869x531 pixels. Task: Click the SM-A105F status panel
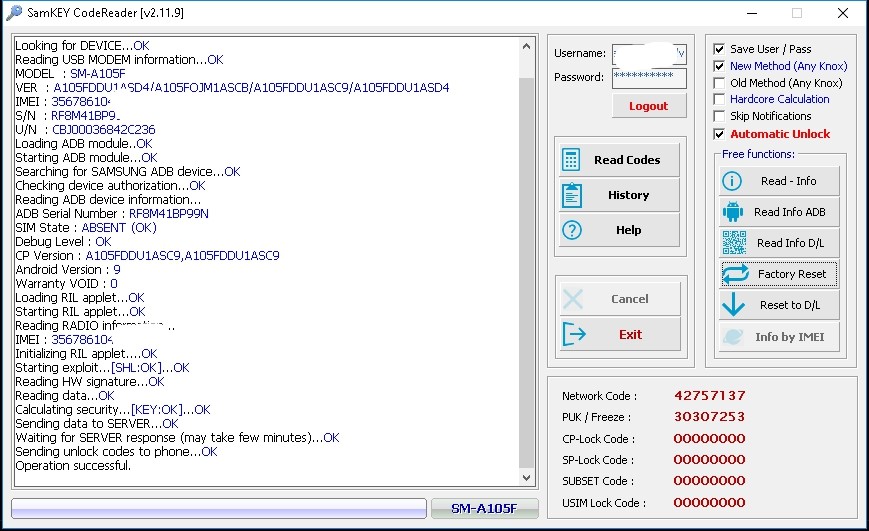click(x=484, y=508)
